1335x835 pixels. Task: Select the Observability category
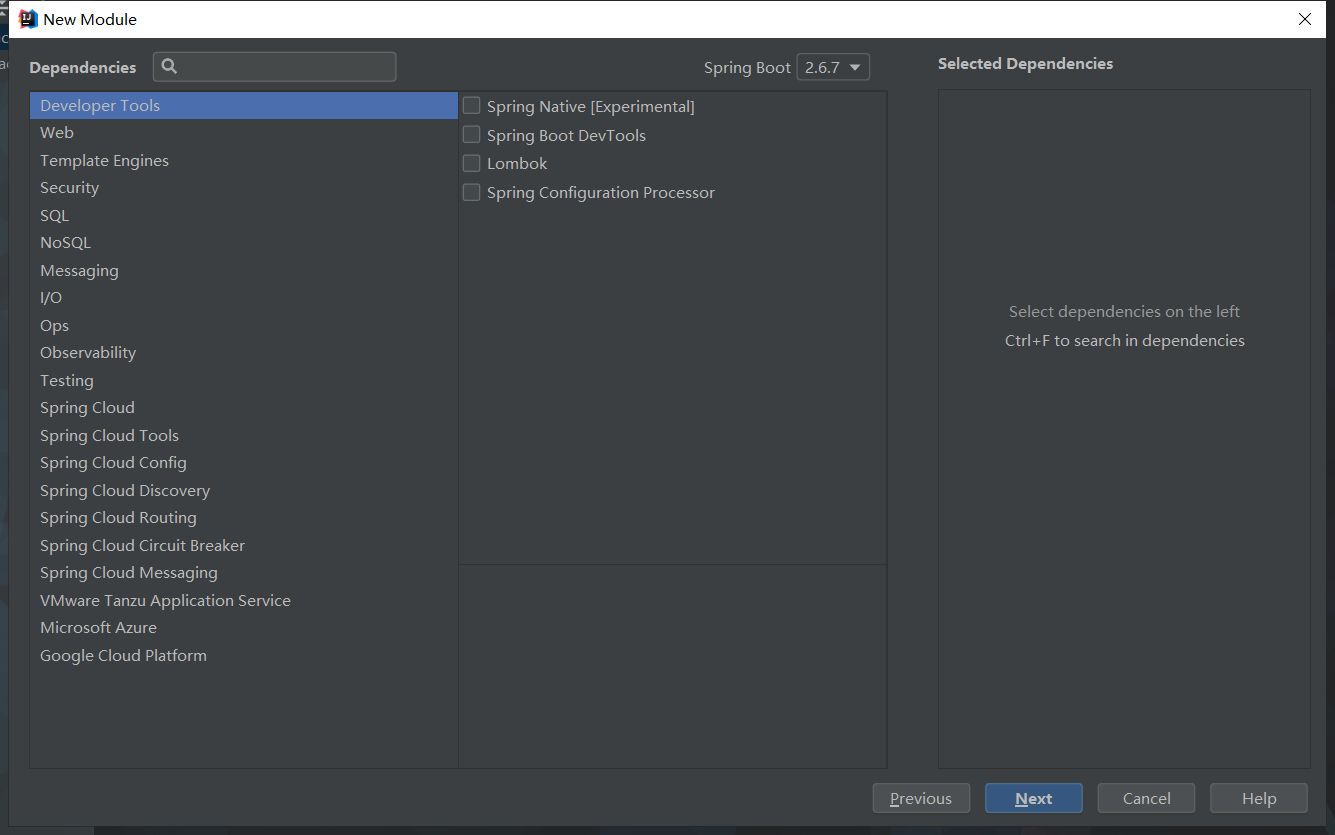244,353
